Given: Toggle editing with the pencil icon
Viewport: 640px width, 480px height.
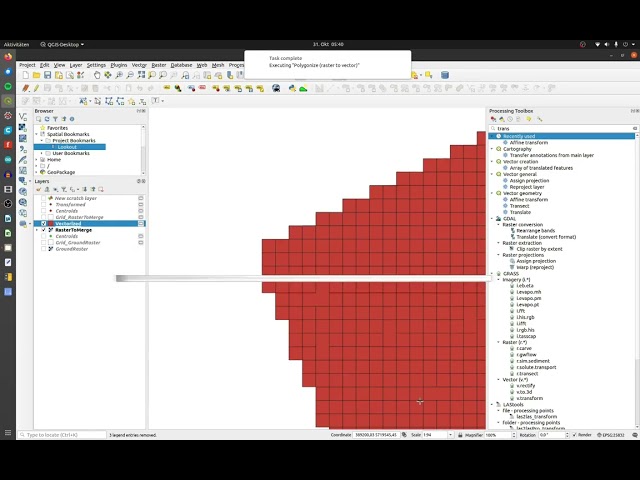Looking at the screenshot, I should click(x=36, y=88).
